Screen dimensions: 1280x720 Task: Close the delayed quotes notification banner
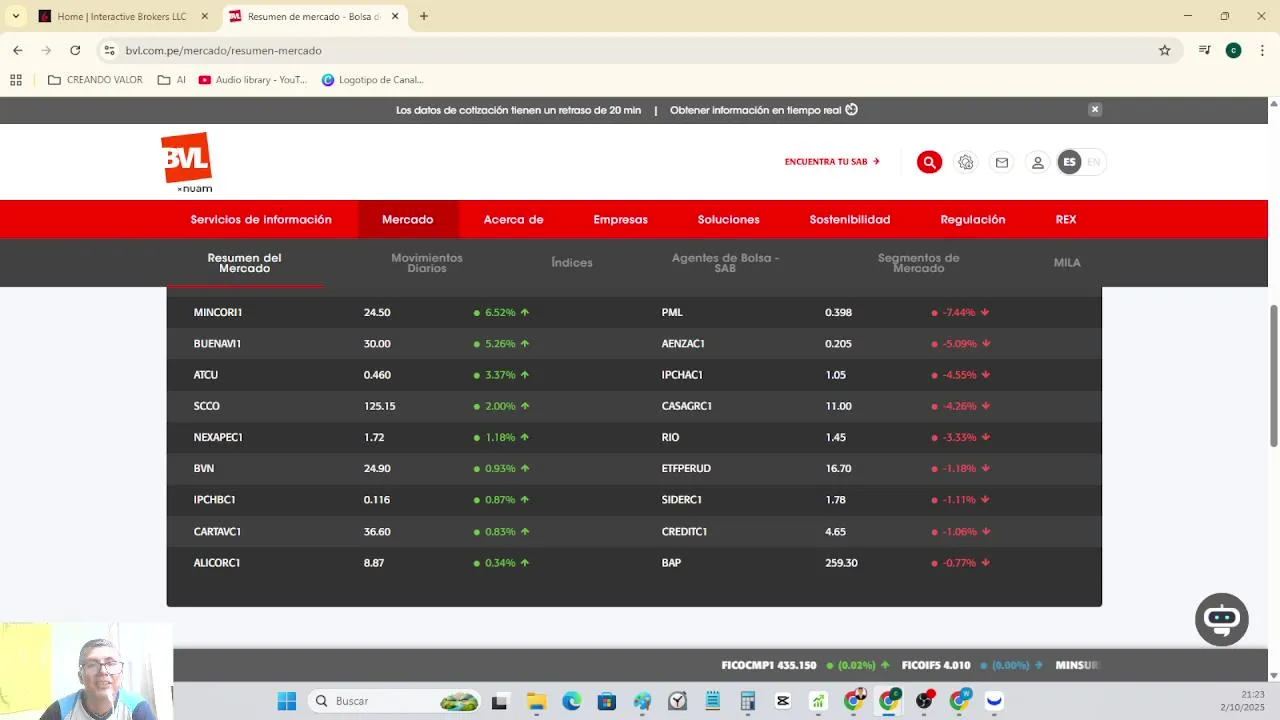1095,110
